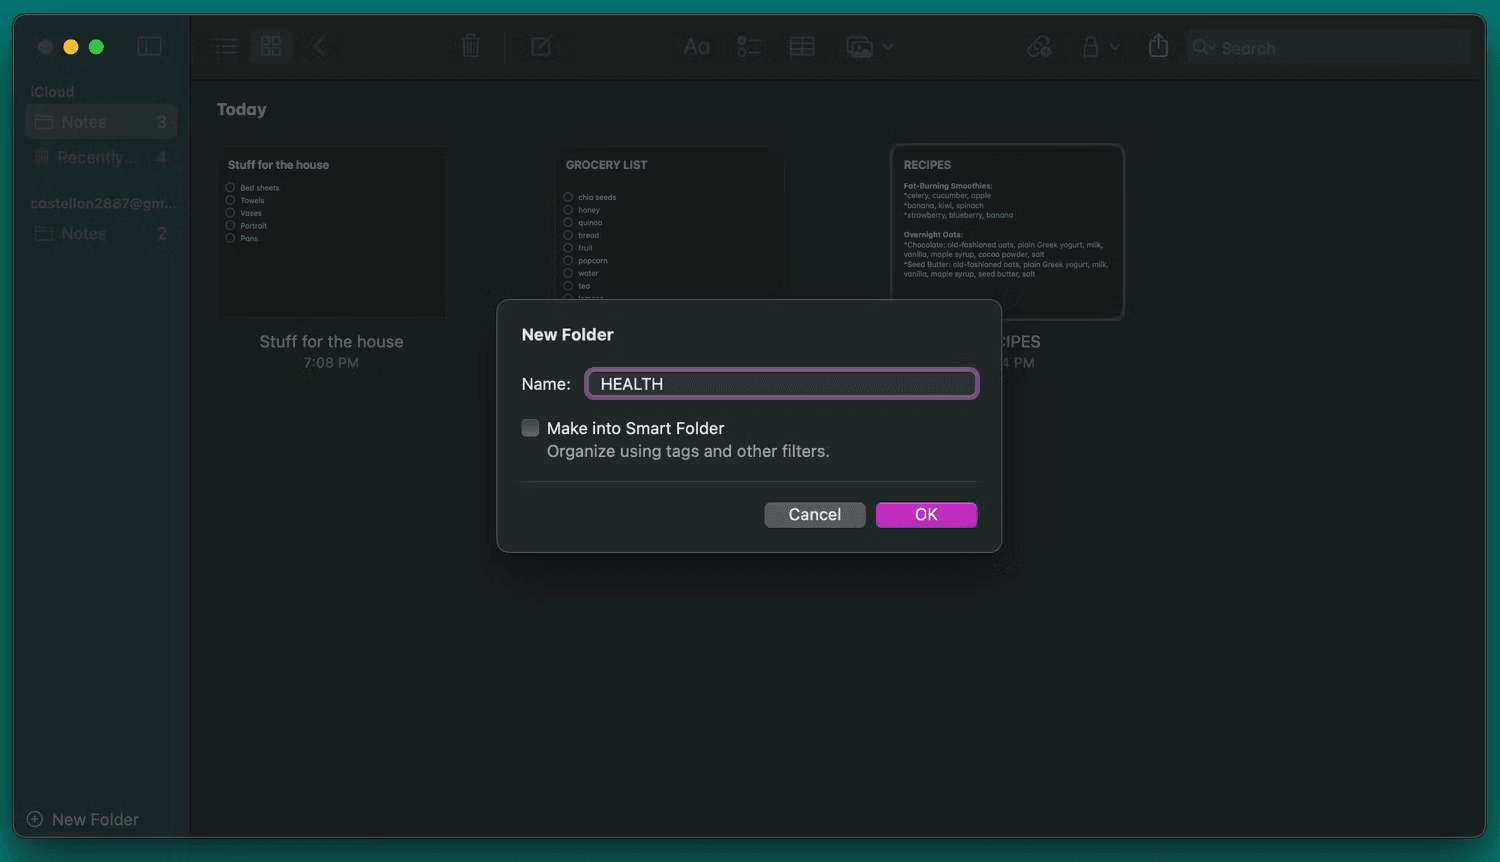Check the Bed sheets item circle
The width and height of the screenshot is (1500, 862).
click(x=230, y=187)
